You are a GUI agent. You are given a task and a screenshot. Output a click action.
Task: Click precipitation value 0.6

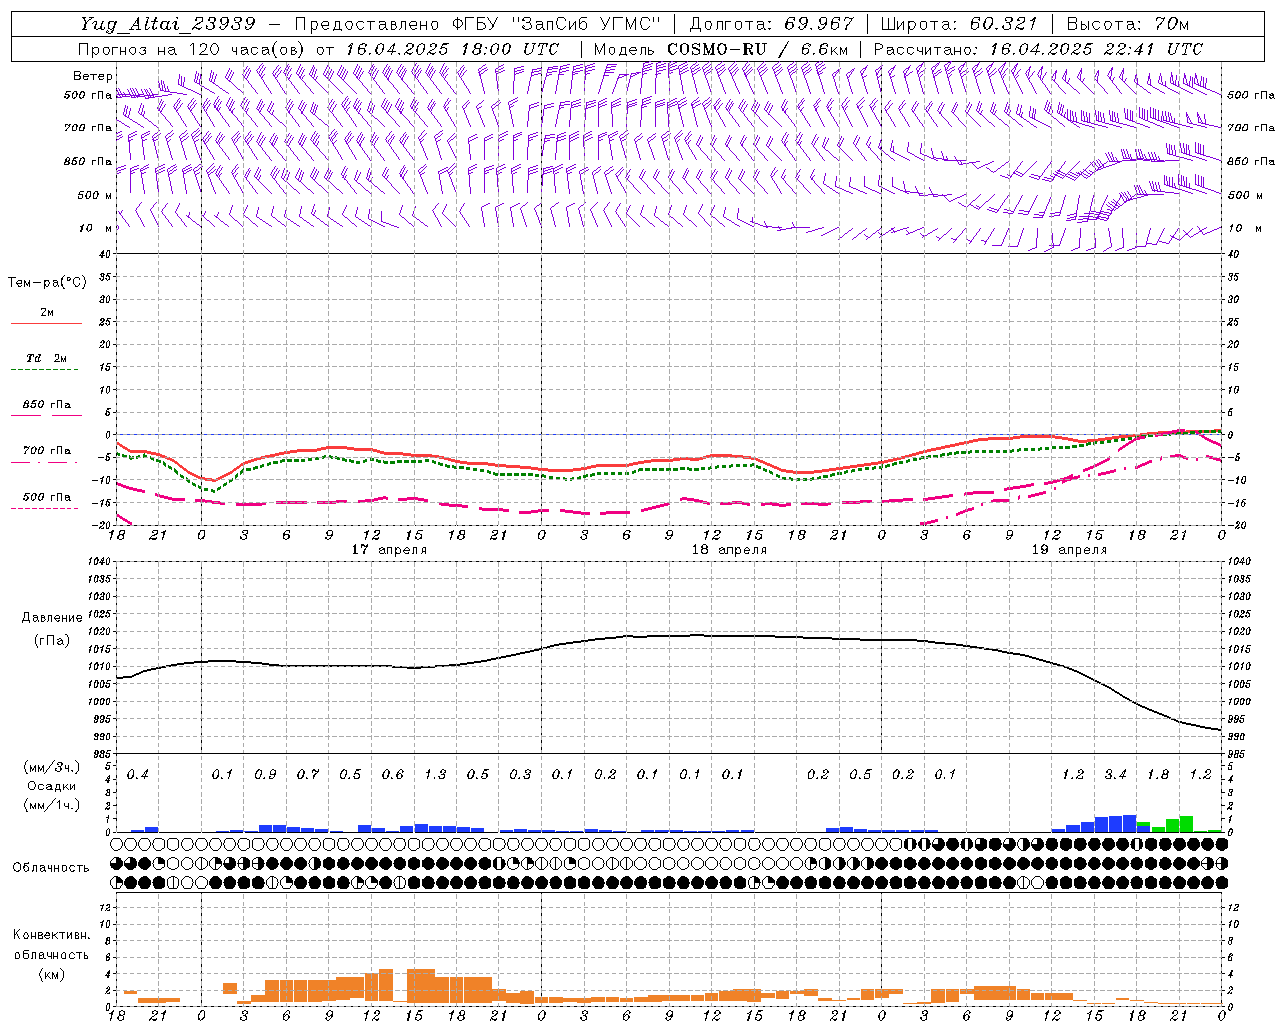coord(393,775)
